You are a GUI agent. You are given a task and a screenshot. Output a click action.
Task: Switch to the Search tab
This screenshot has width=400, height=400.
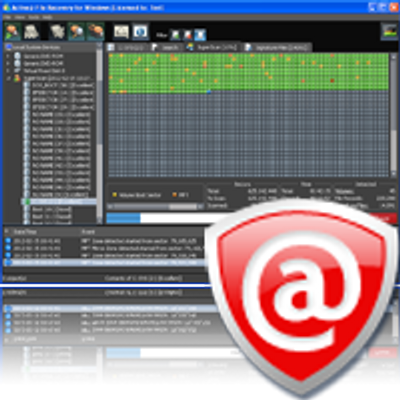coord(166,48)
